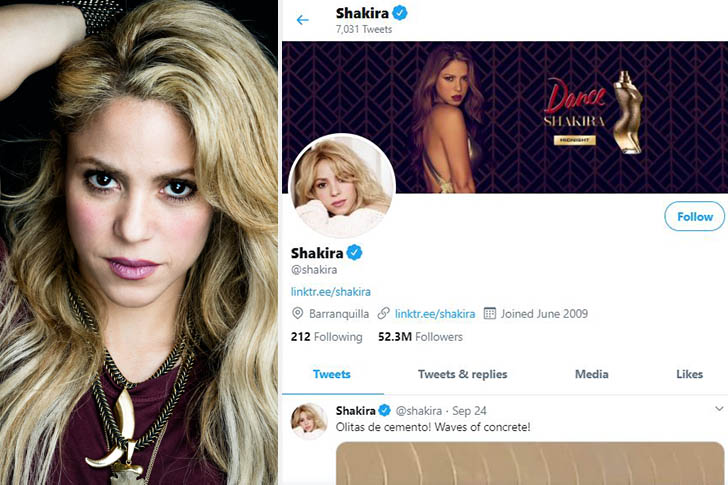Screen dimensions: 728x485
Task: Open the Likes tab
Action: pos(689,374)
